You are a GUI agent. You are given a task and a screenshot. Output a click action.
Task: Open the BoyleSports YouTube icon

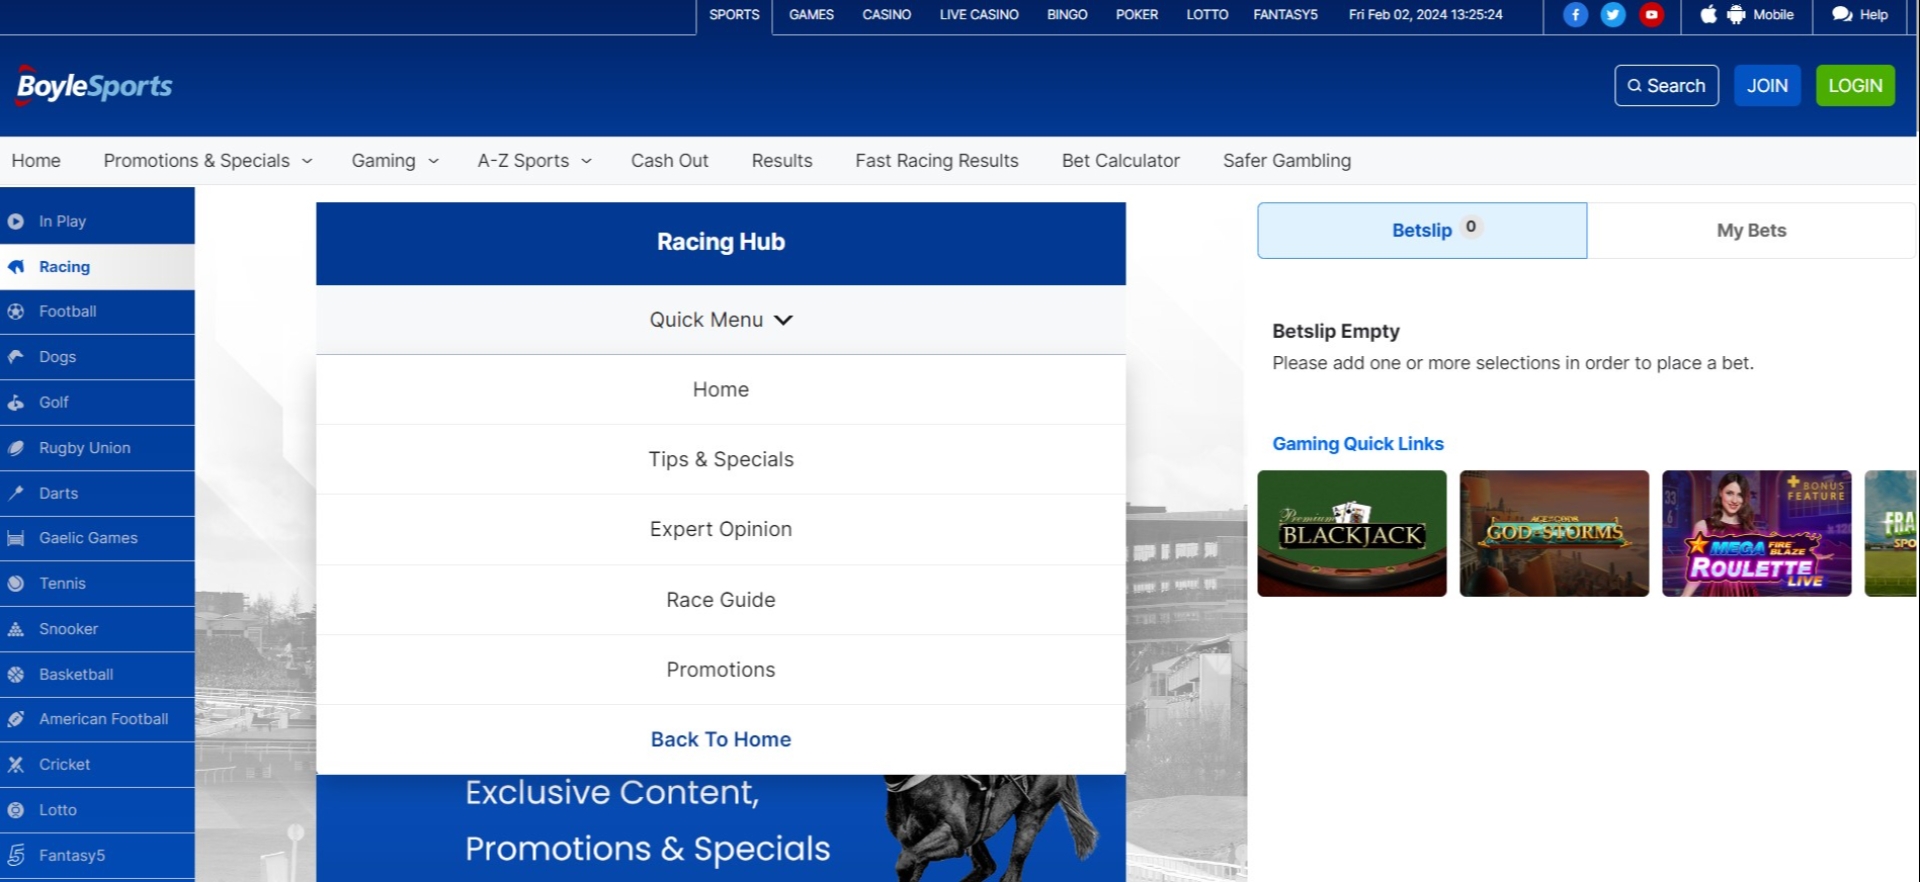coord(1651,15)
